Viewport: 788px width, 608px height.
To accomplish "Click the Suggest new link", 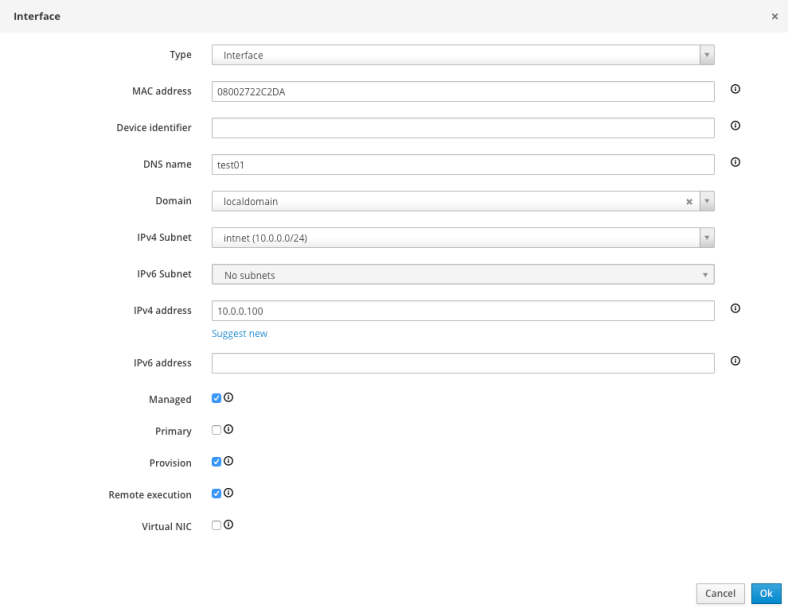I will click(x=239, y=334).
